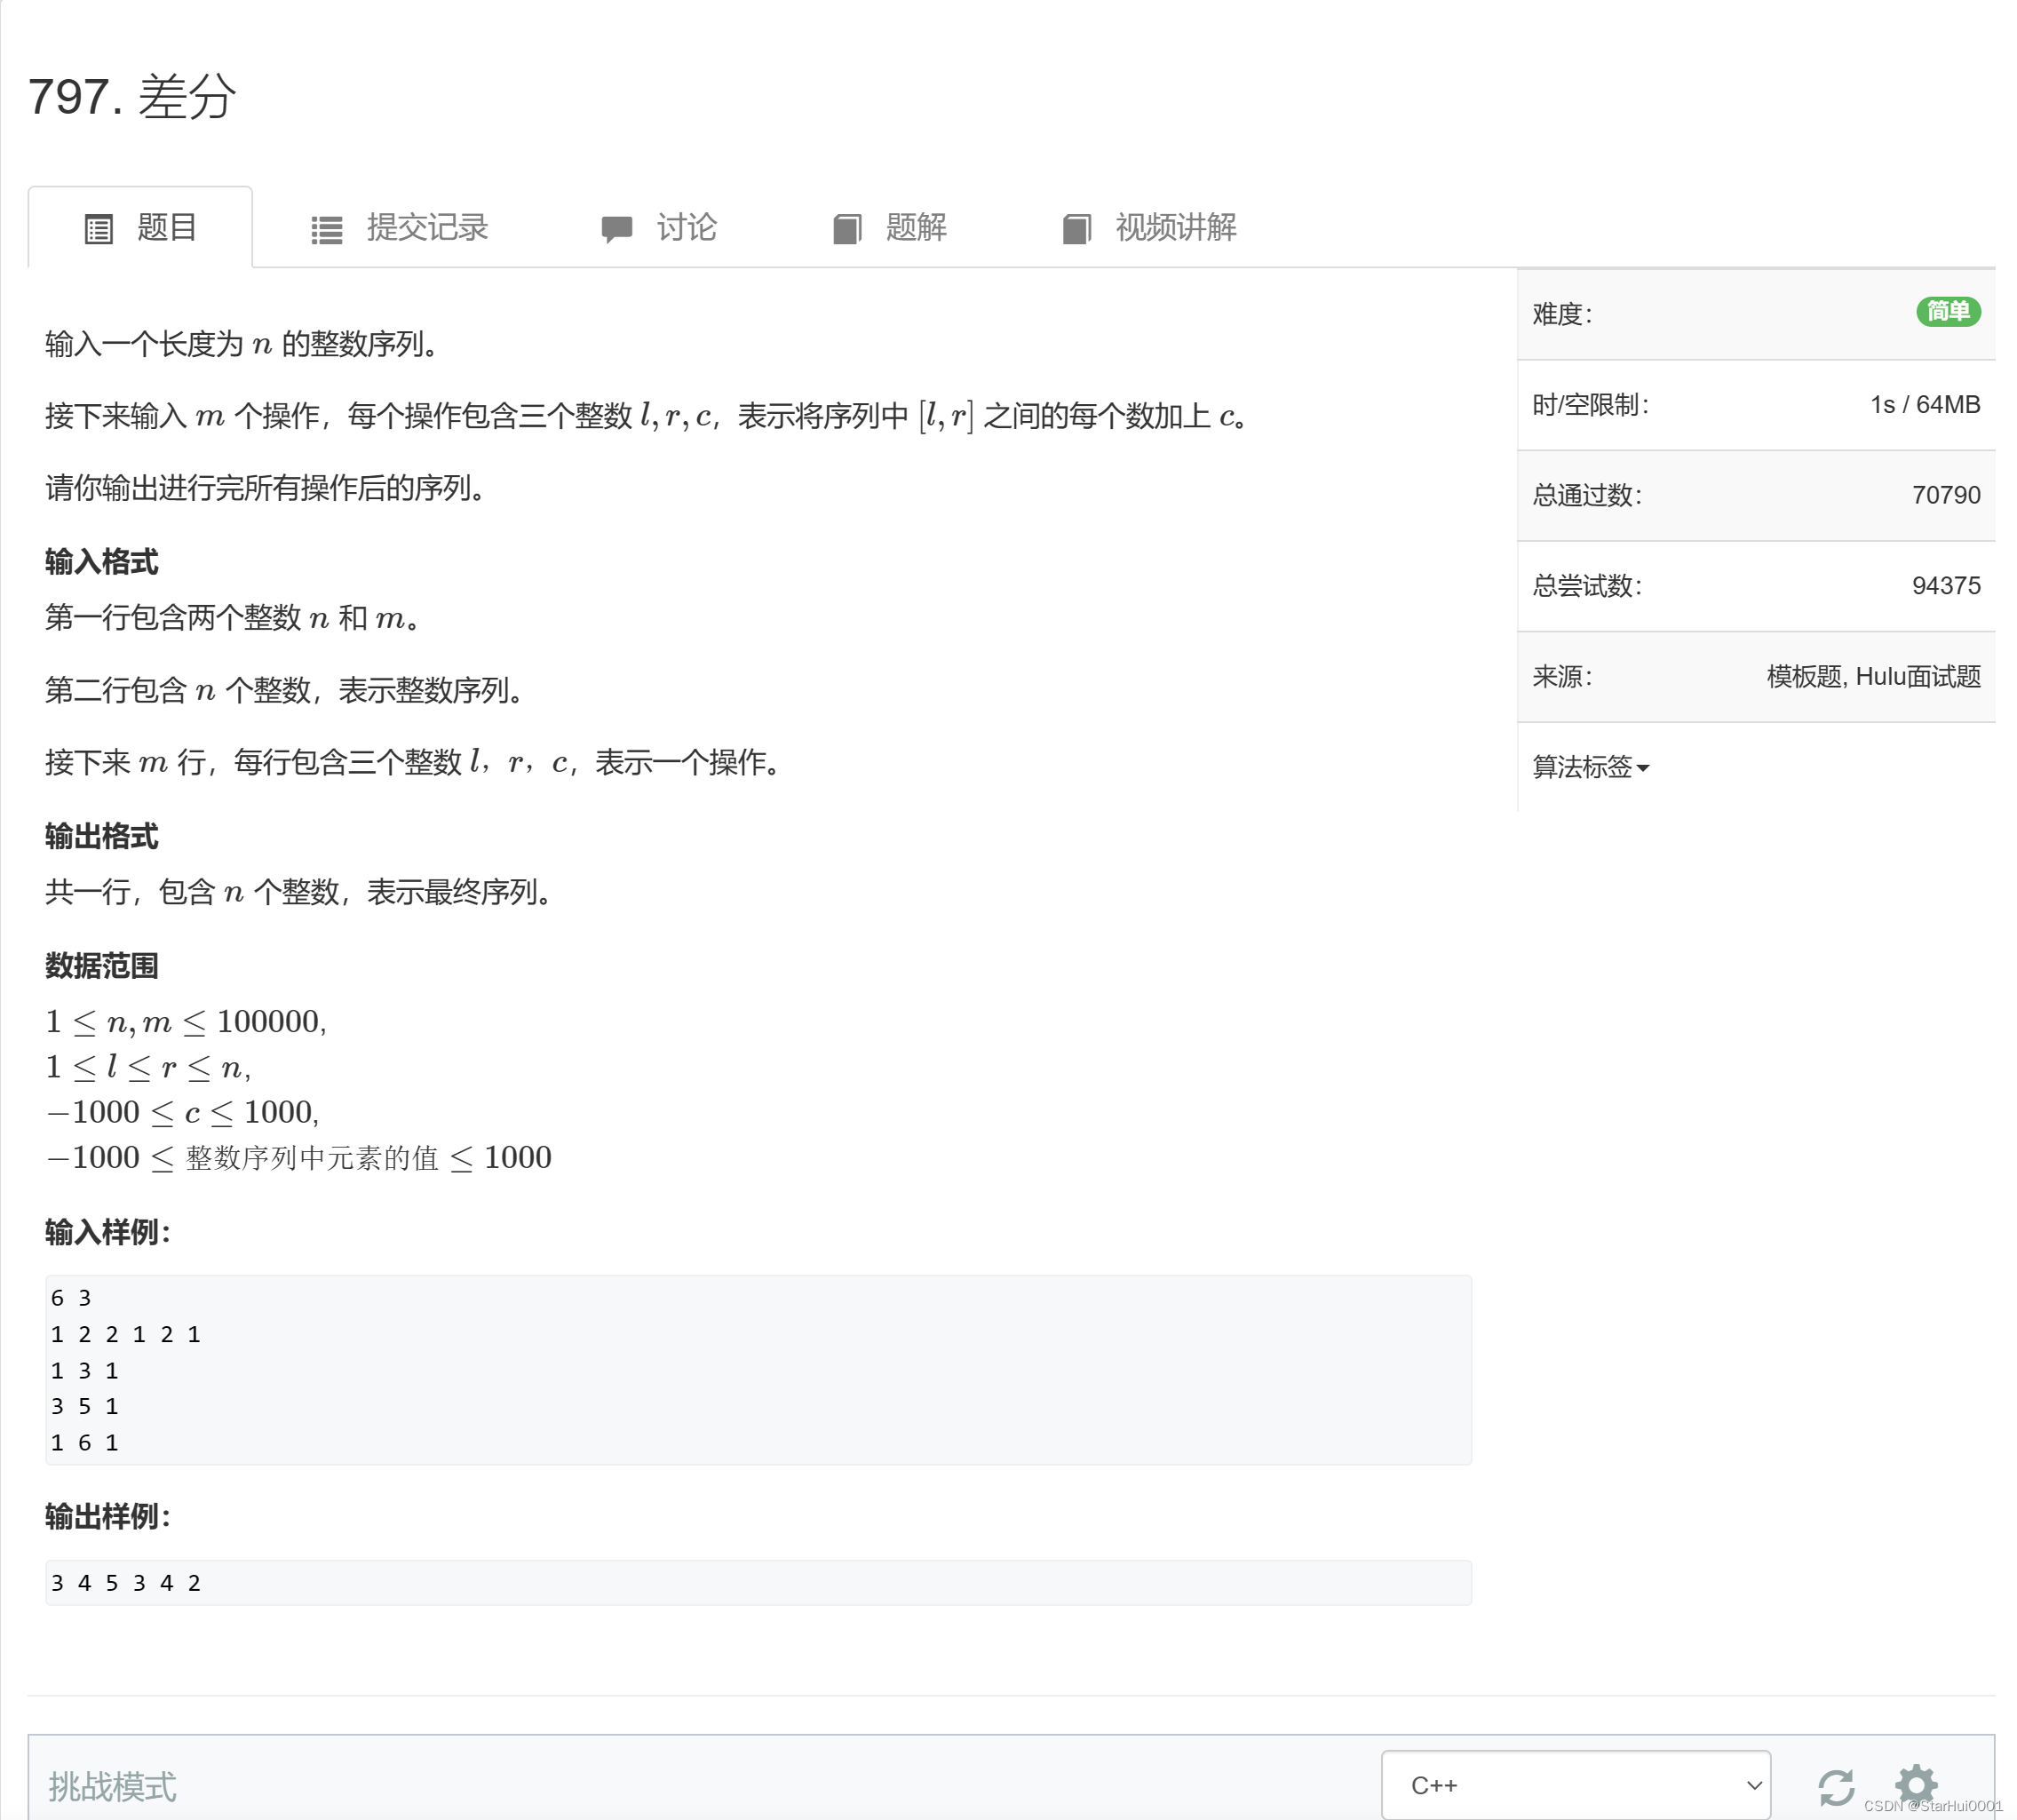This screenshot has height=1820, width=2017.
Task: Switch to the 题解 tab
Action: tap(915, 228)
